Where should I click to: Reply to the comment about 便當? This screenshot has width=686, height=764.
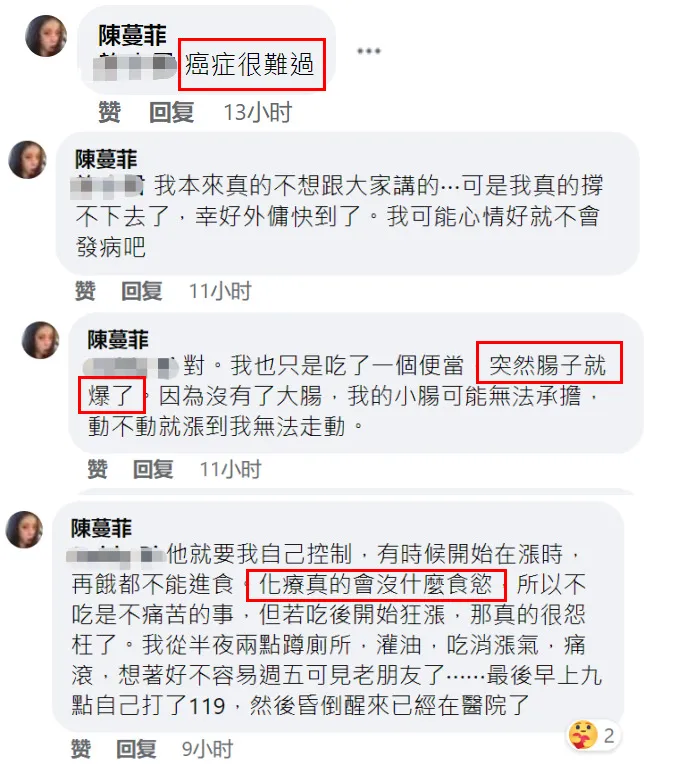(153, 469)
